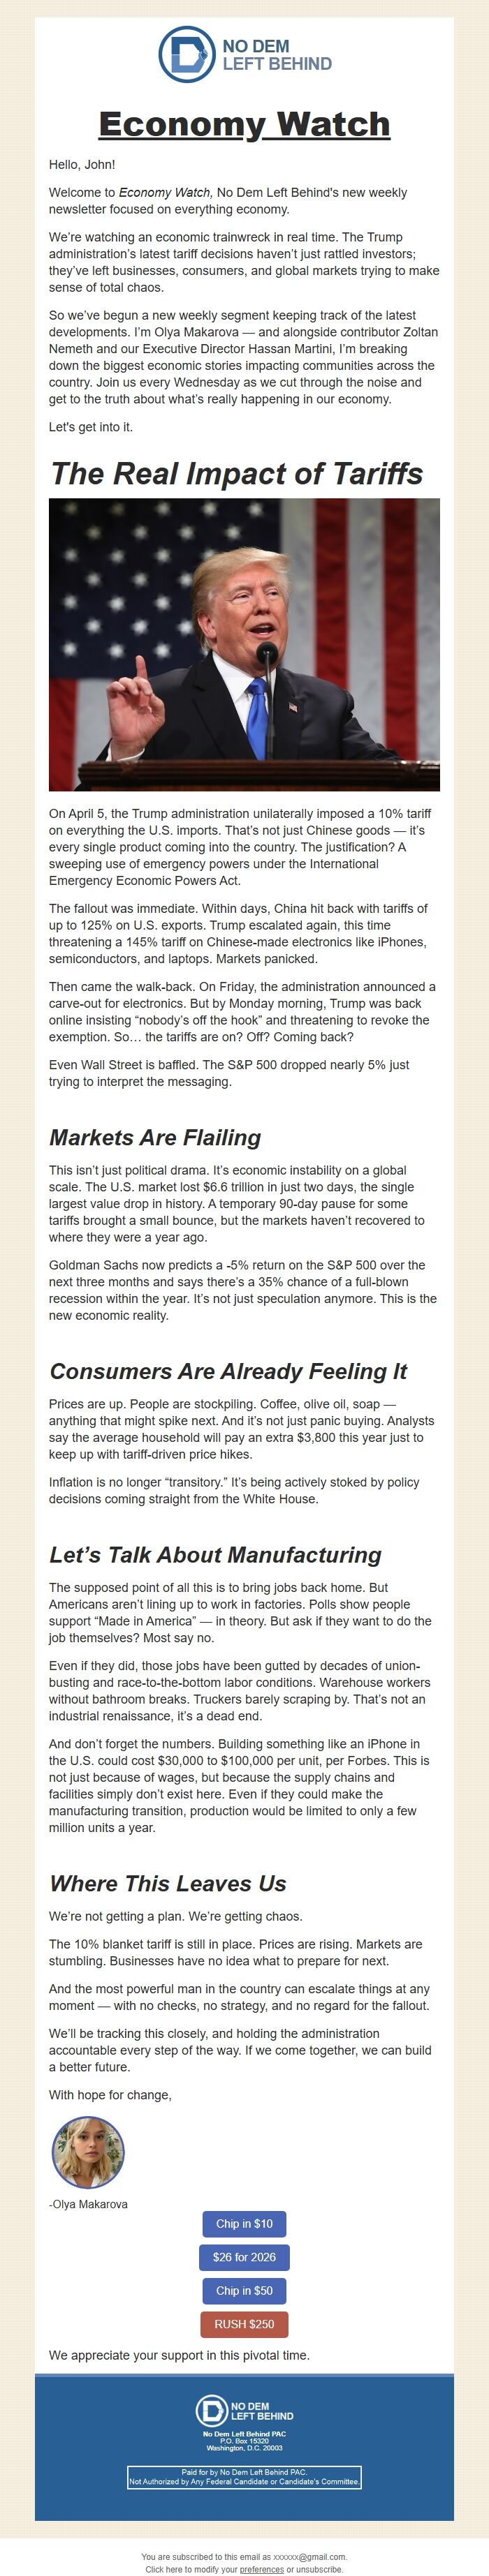Choose the Chip in $50 button
Viewport: 489px width, 2576px height.
[x=244, y=2290]
